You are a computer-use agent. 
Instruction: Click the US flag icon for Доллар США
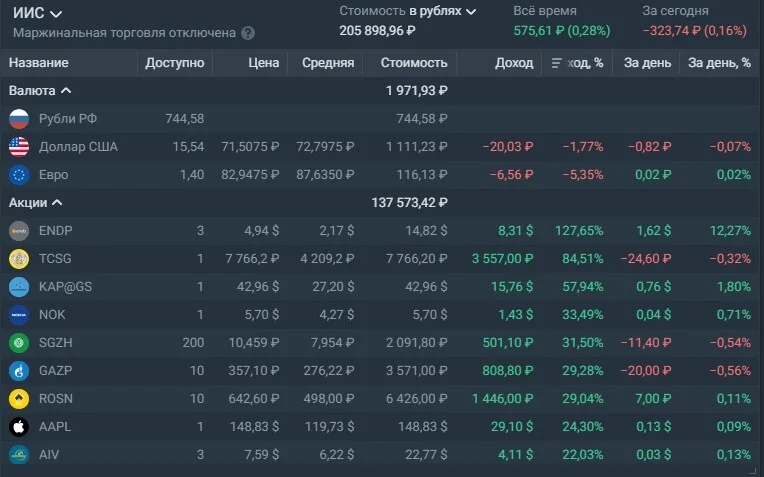pyautogui.click(x=19, y=147)
